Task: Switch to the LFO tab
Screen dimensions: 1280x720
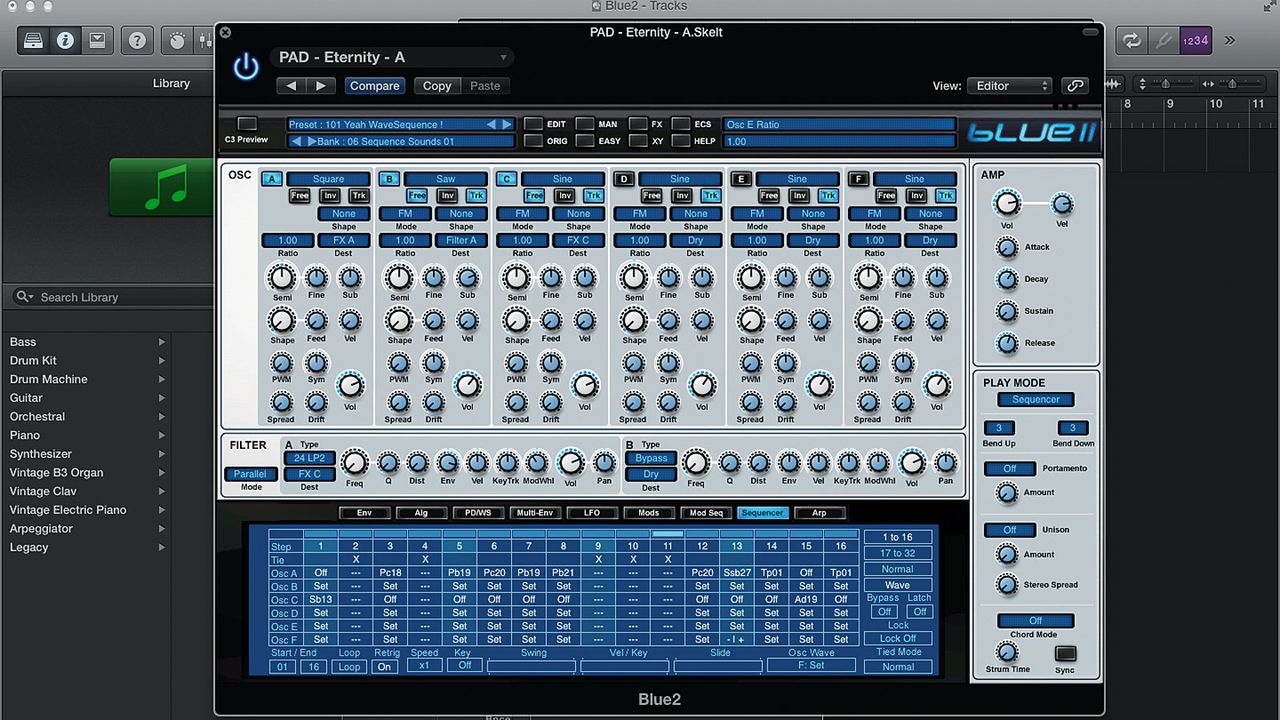Action: point(591,513)
